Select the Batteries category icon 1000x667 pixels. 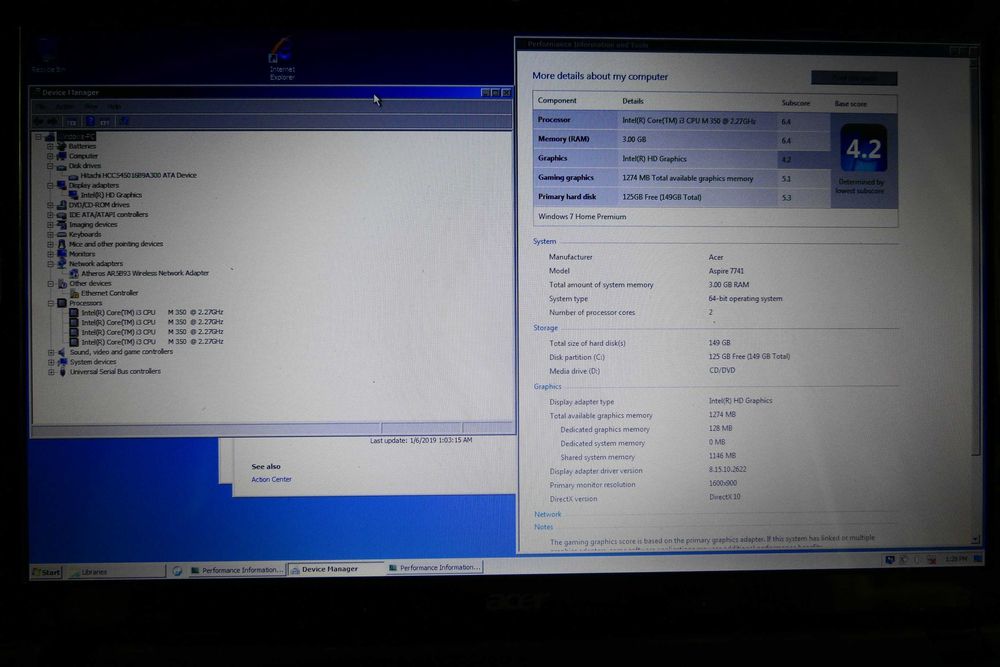(61, 146)
